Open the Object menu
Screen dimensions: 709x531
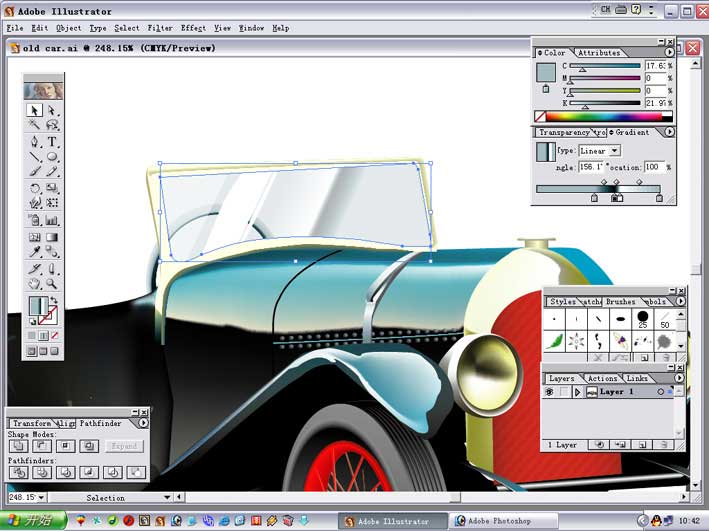69,28
